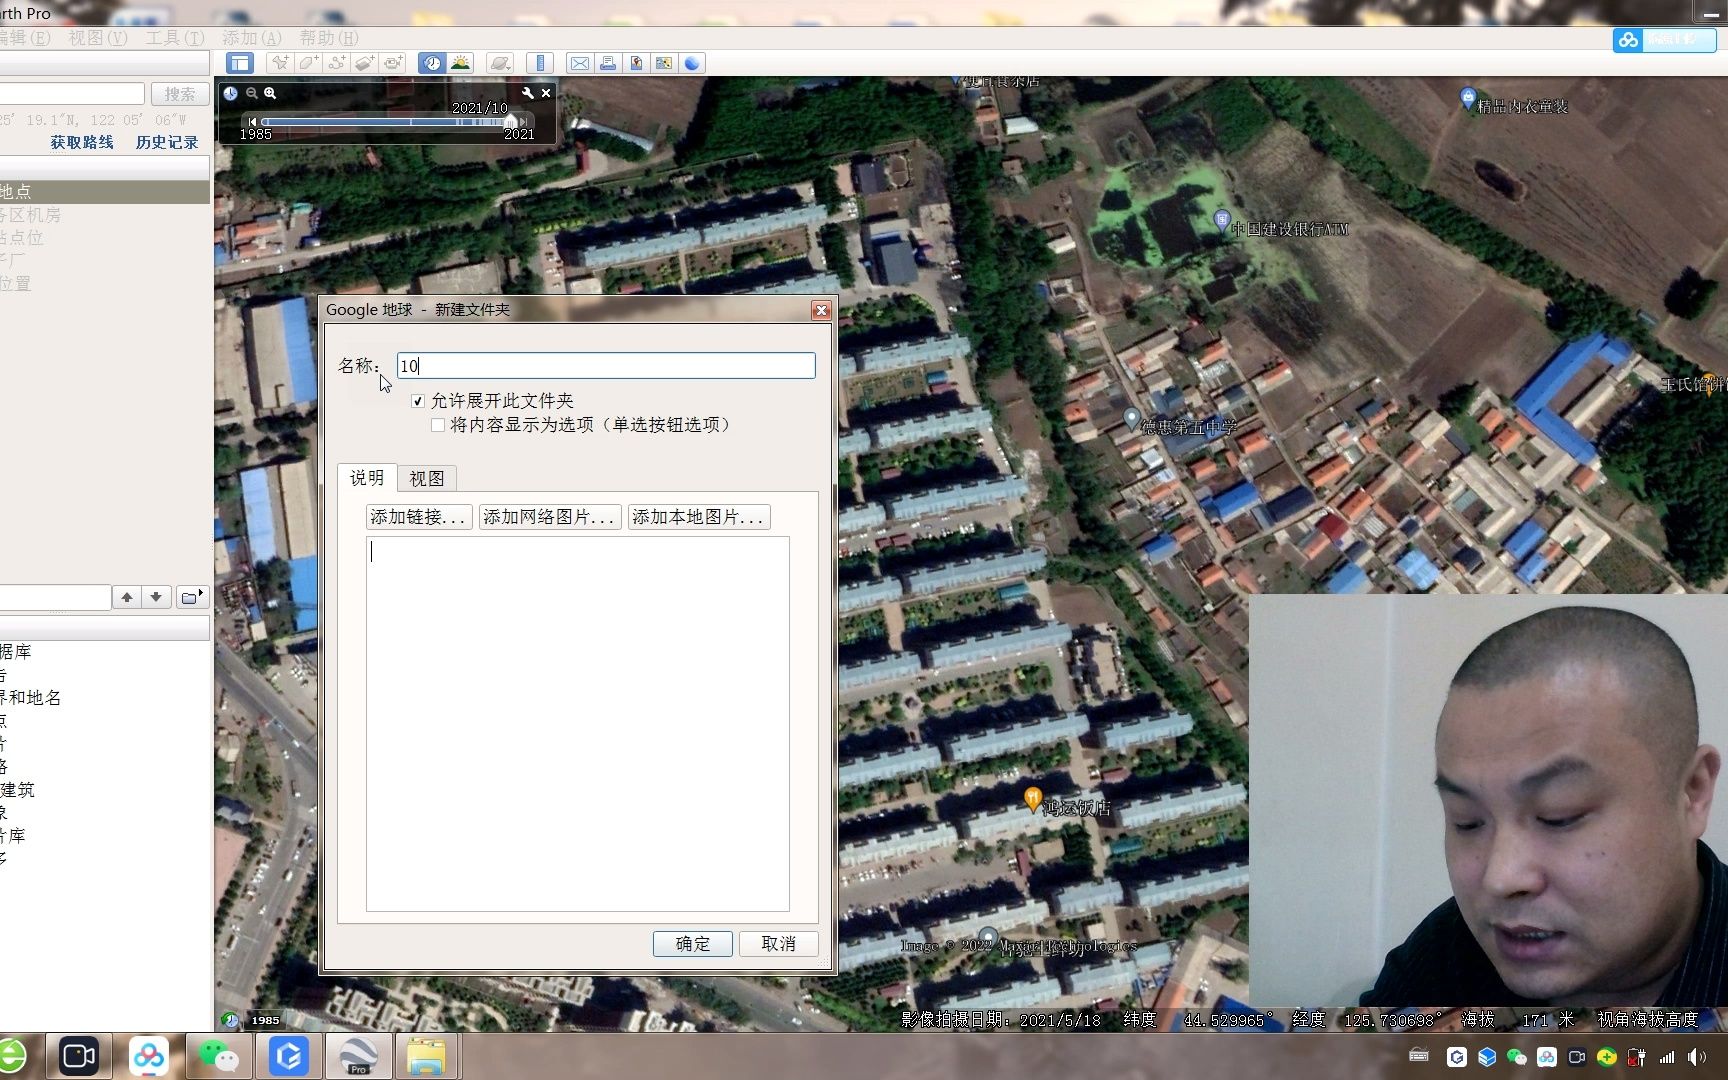The image size is (1728, 1080).
Task: Close the new folder dialog
Action: 822,310
